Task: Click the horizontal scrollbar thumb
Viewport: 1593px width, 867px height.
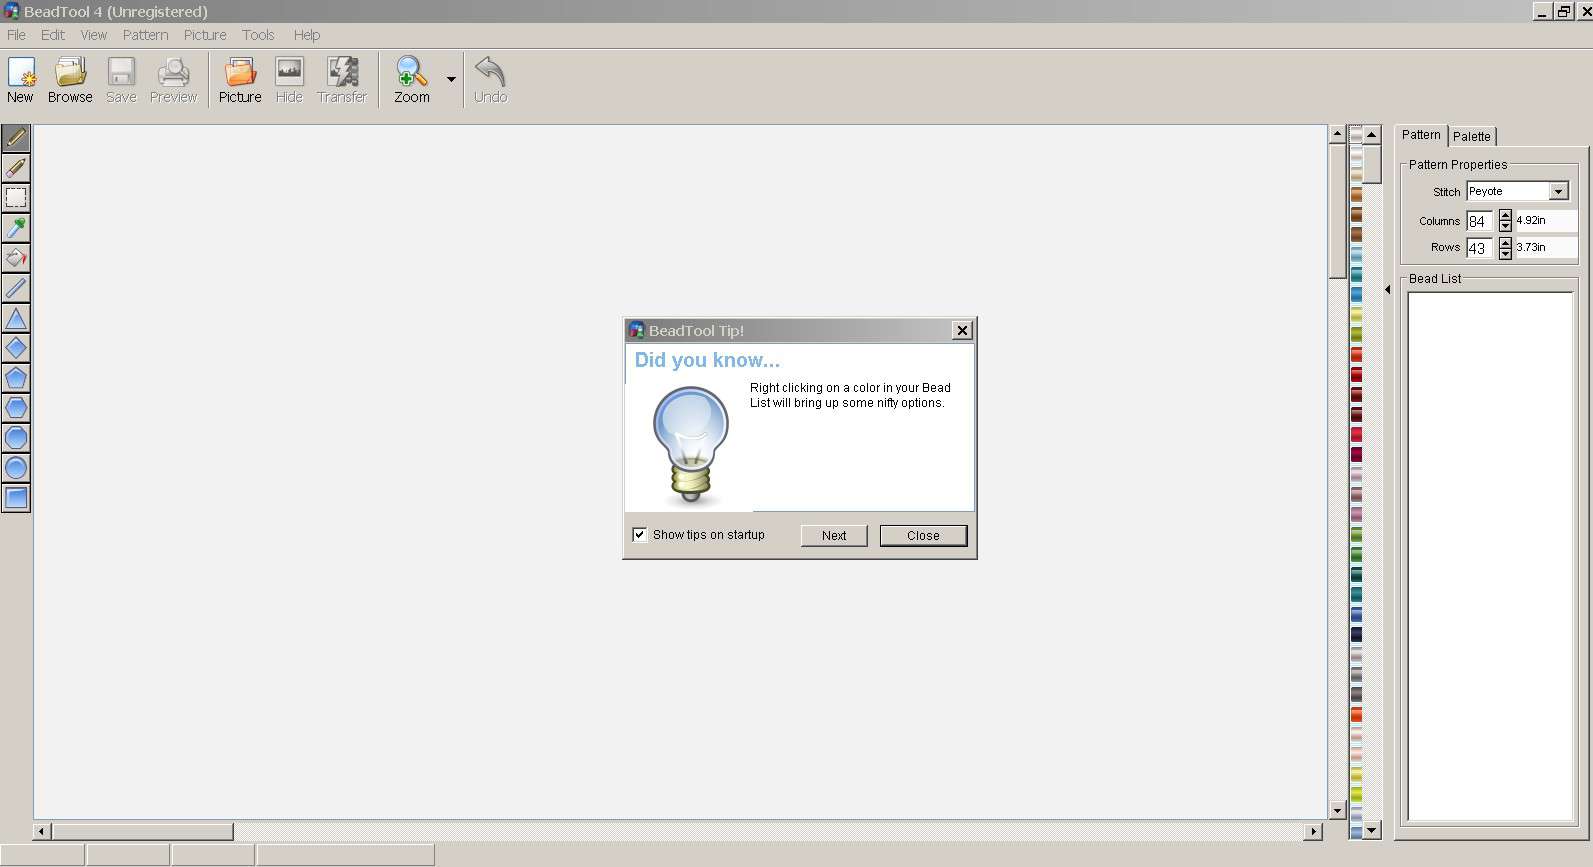Action: click(143, 831)
